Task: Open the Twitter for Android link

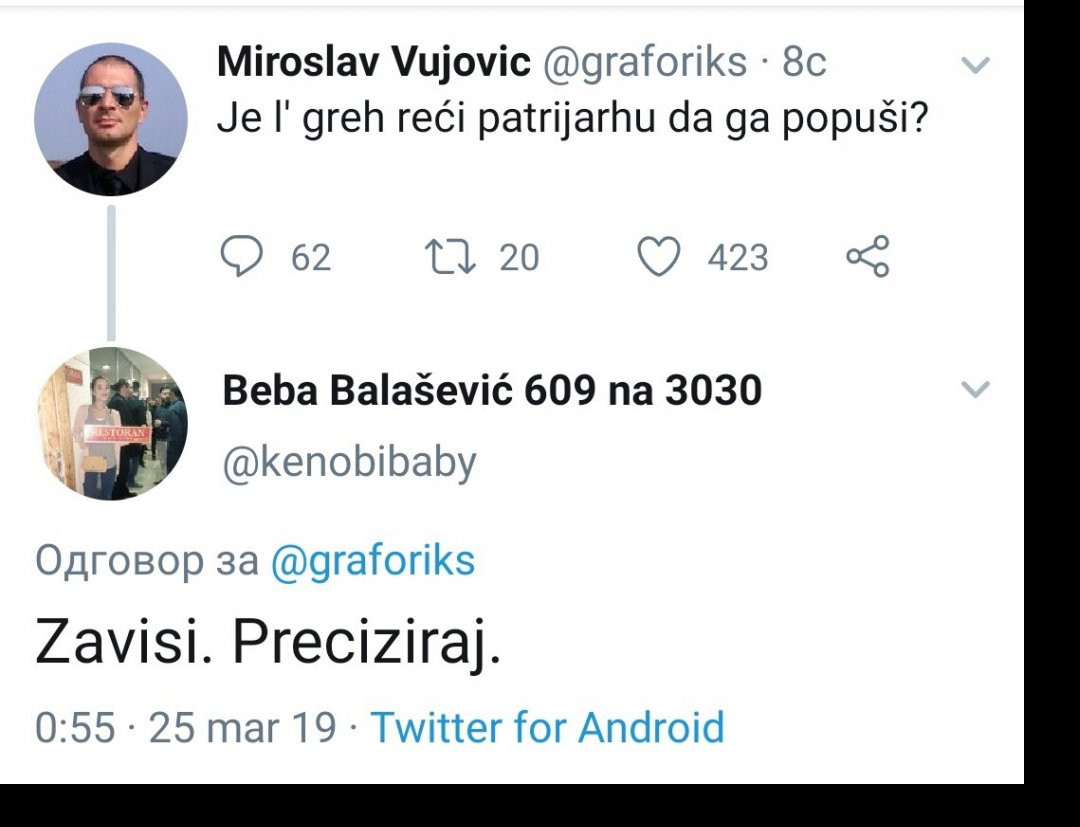Action: tap(547, 727)
